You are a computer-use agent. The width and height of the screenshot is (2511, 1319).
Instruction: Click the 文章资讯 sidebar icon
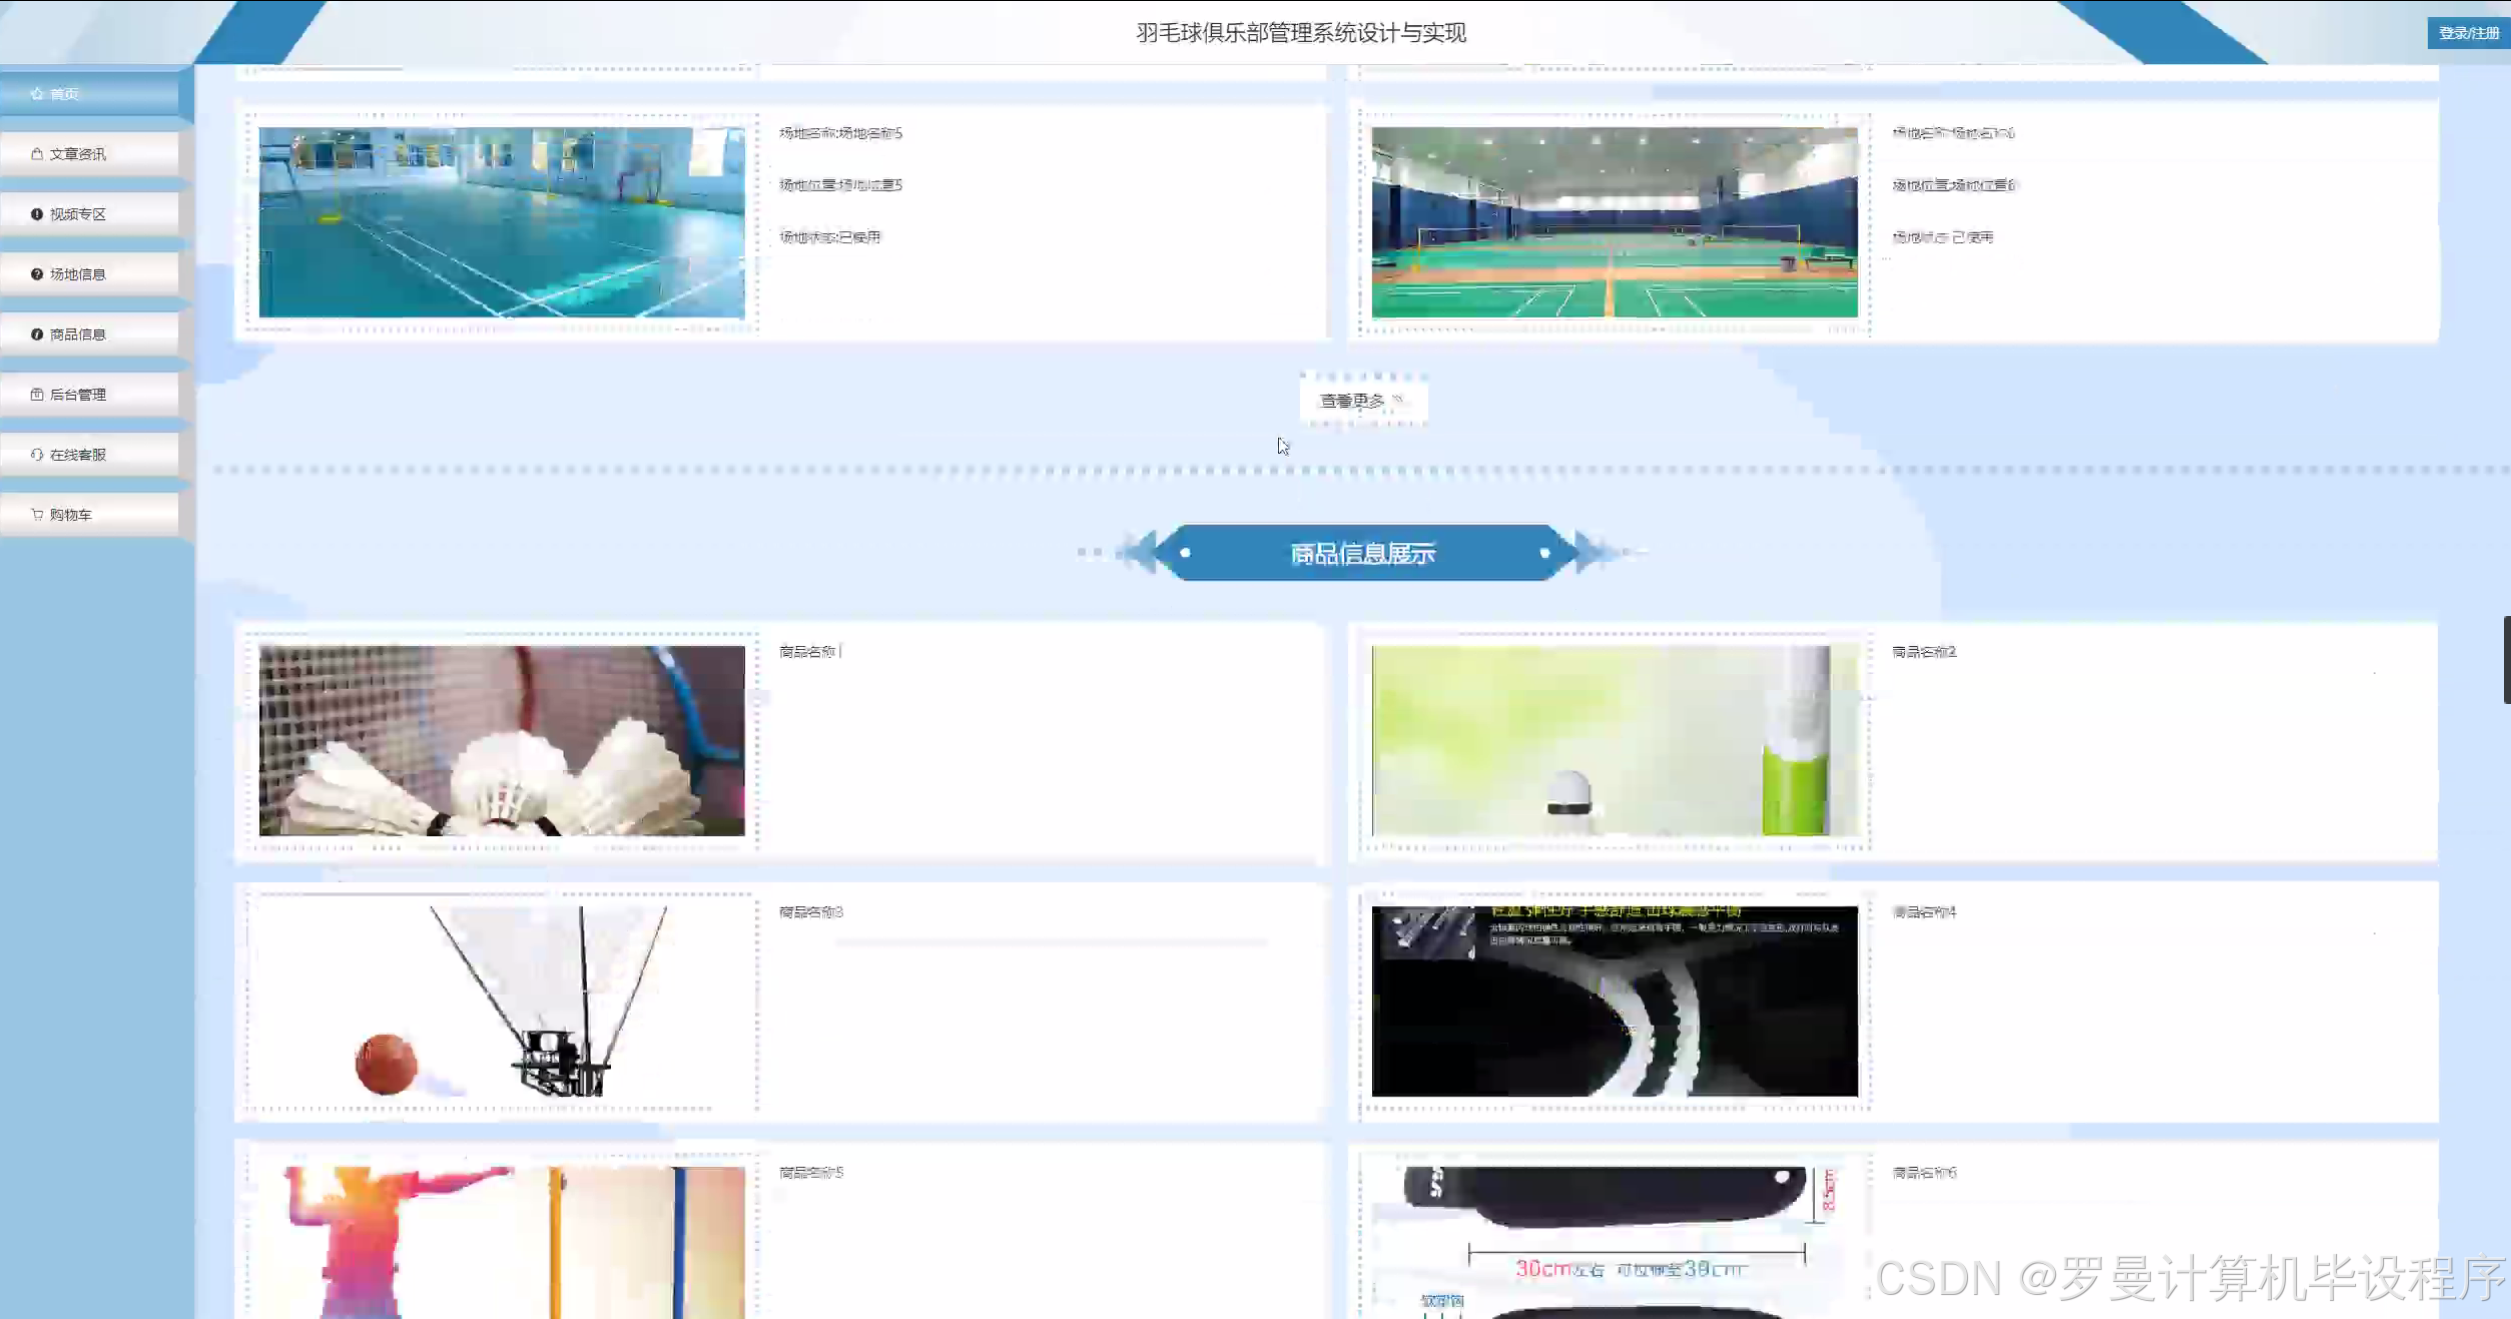(x=37, y=154)
